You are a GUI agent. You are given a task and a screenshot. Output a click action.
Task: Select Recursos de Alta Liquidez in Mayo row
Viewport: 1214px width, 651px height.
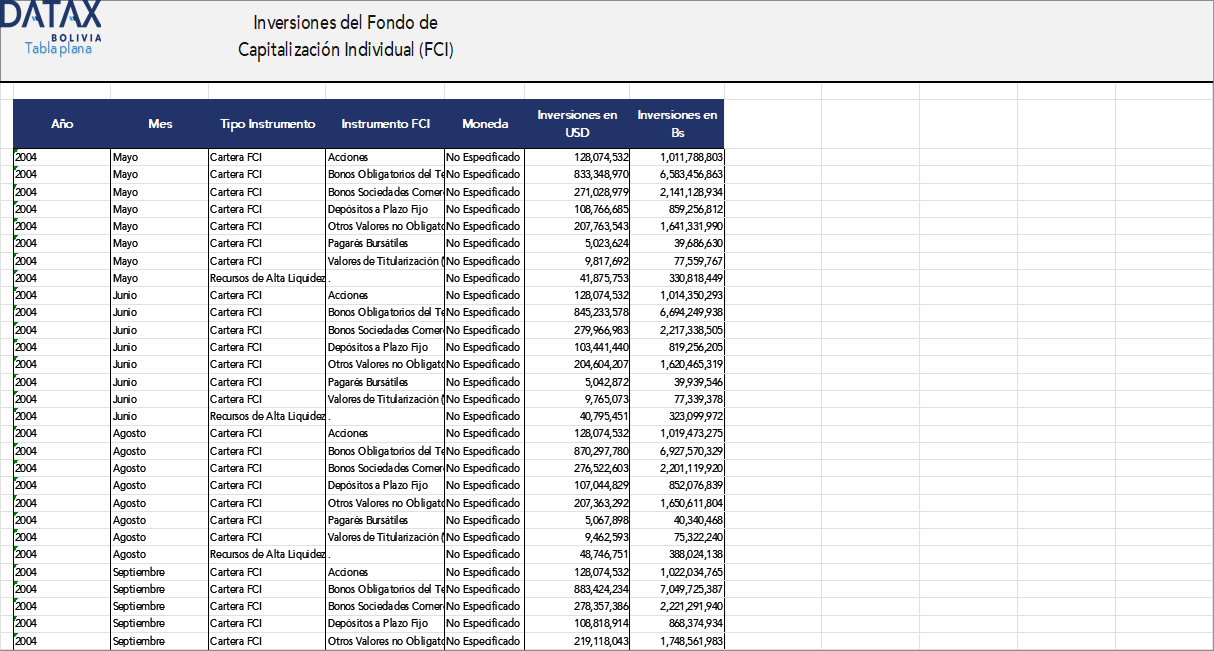267,278
